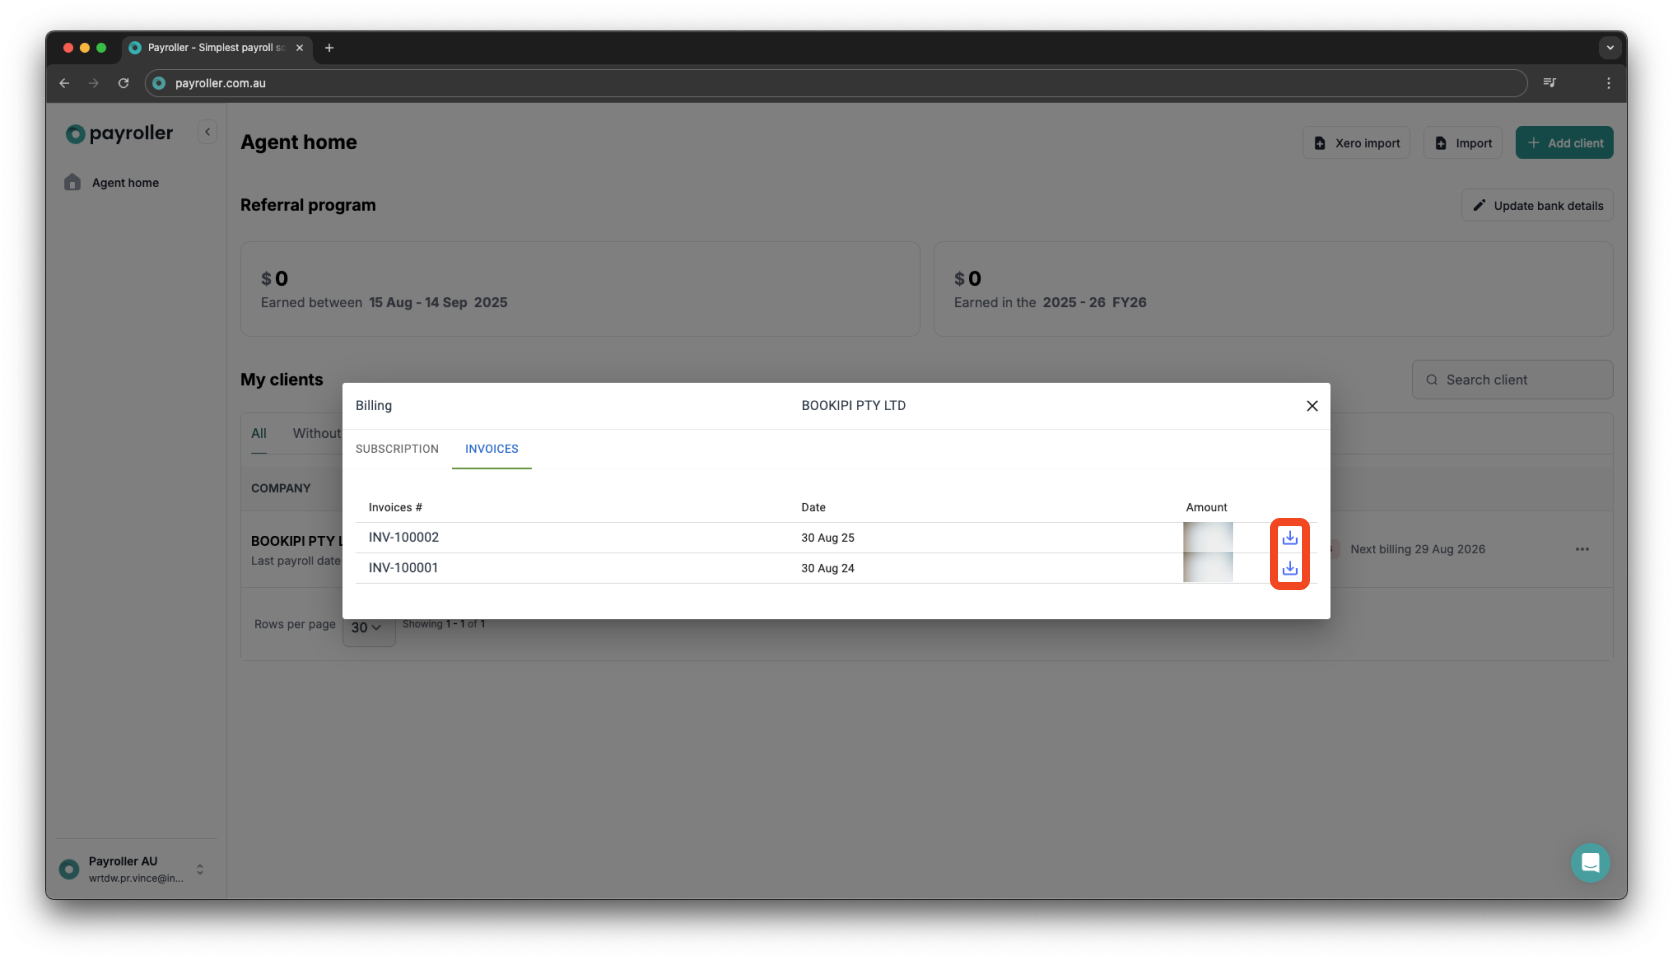Open the three-dot menu next to Next billing
Image resolution: width=1673 pixels, height=960 pixels.
tap(1583, 549)
